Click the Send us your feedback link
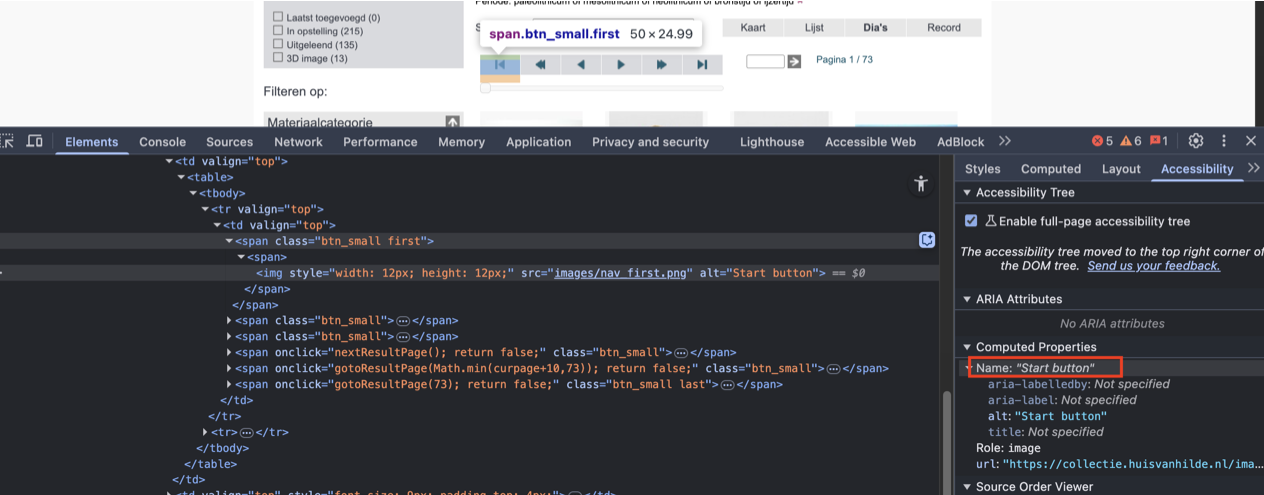Viewport: 1264px width, 495px height. tap(1153, 266)
